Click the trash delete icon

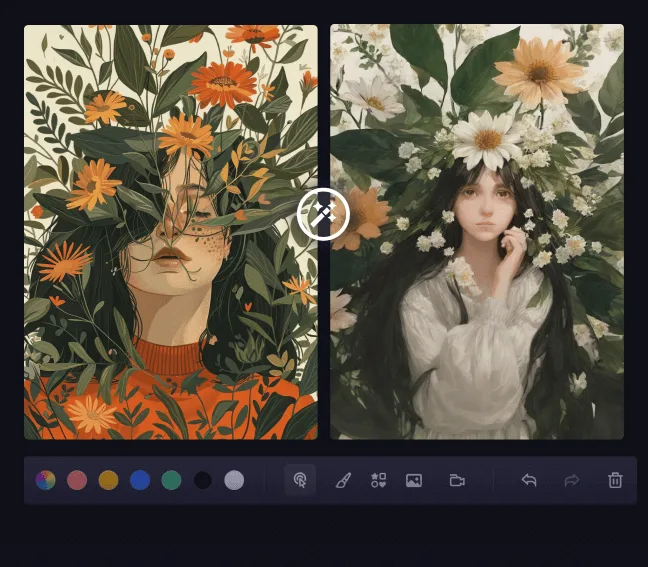[615, 480]
